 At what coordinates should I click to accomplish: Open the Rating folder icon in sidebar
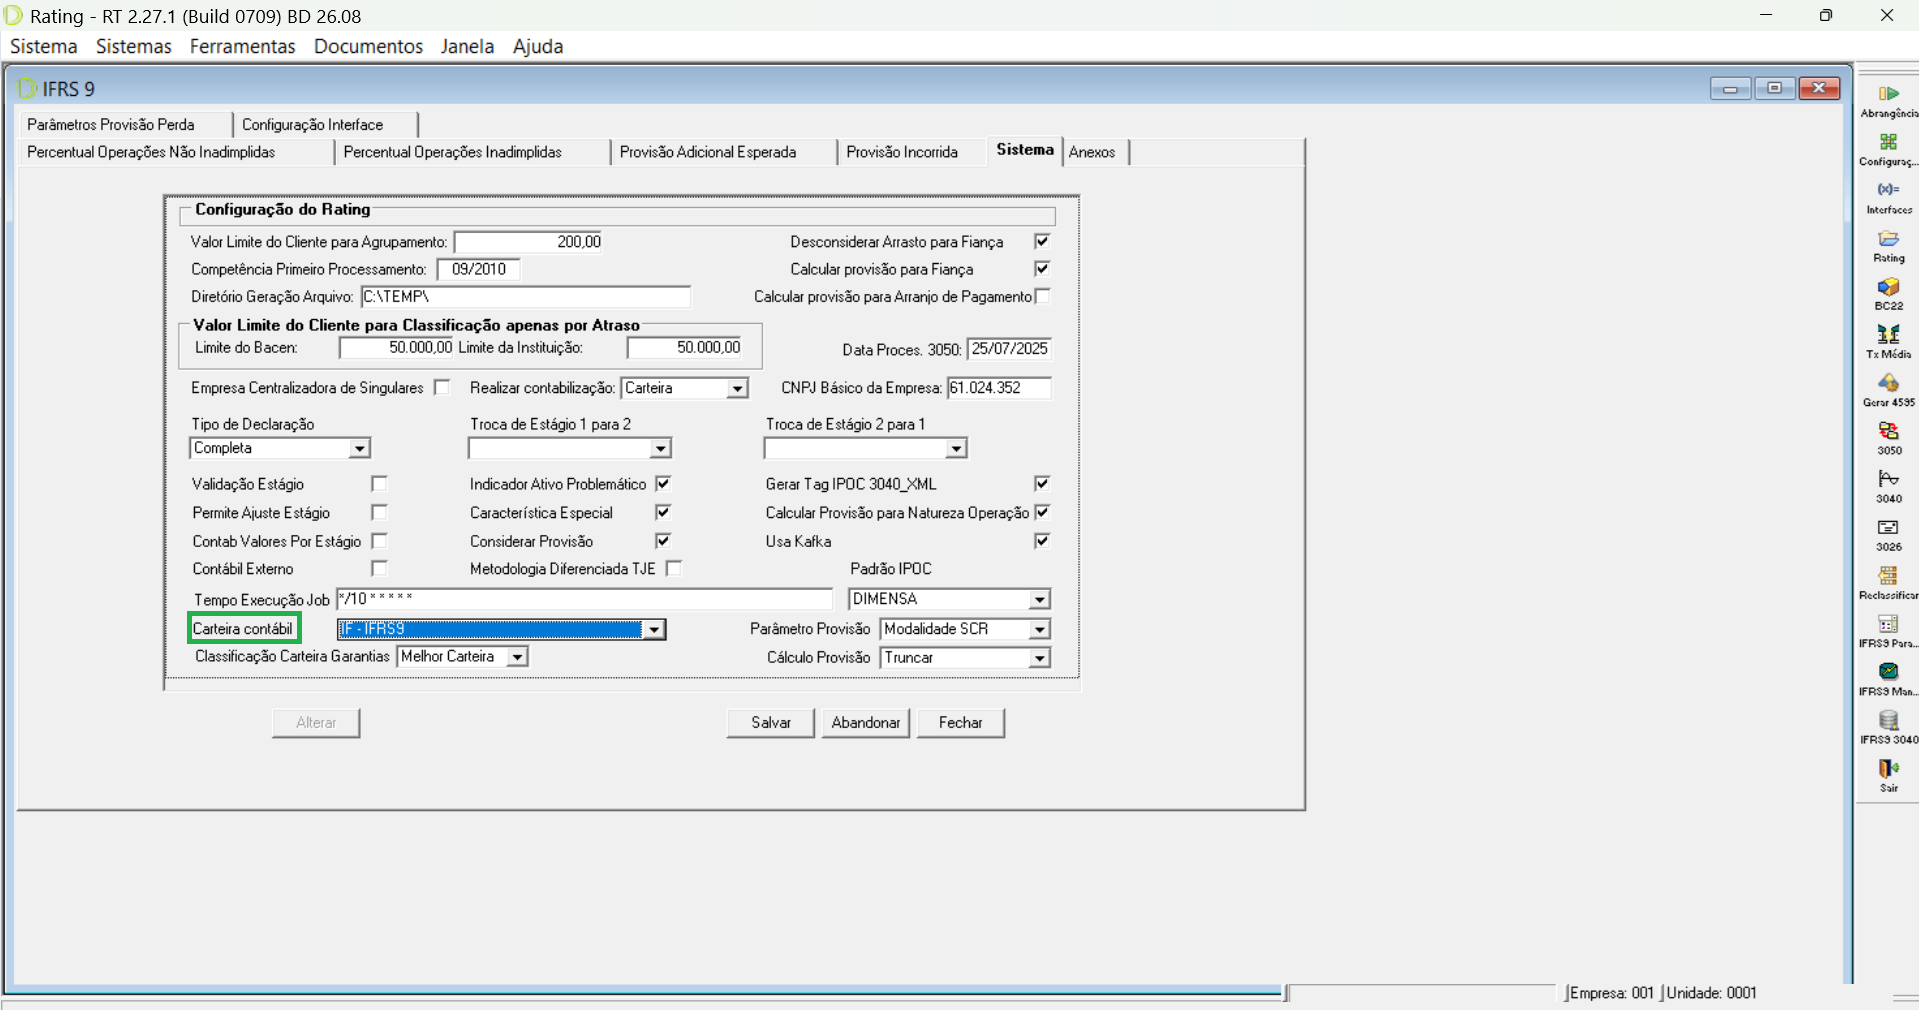(1888, 239)
